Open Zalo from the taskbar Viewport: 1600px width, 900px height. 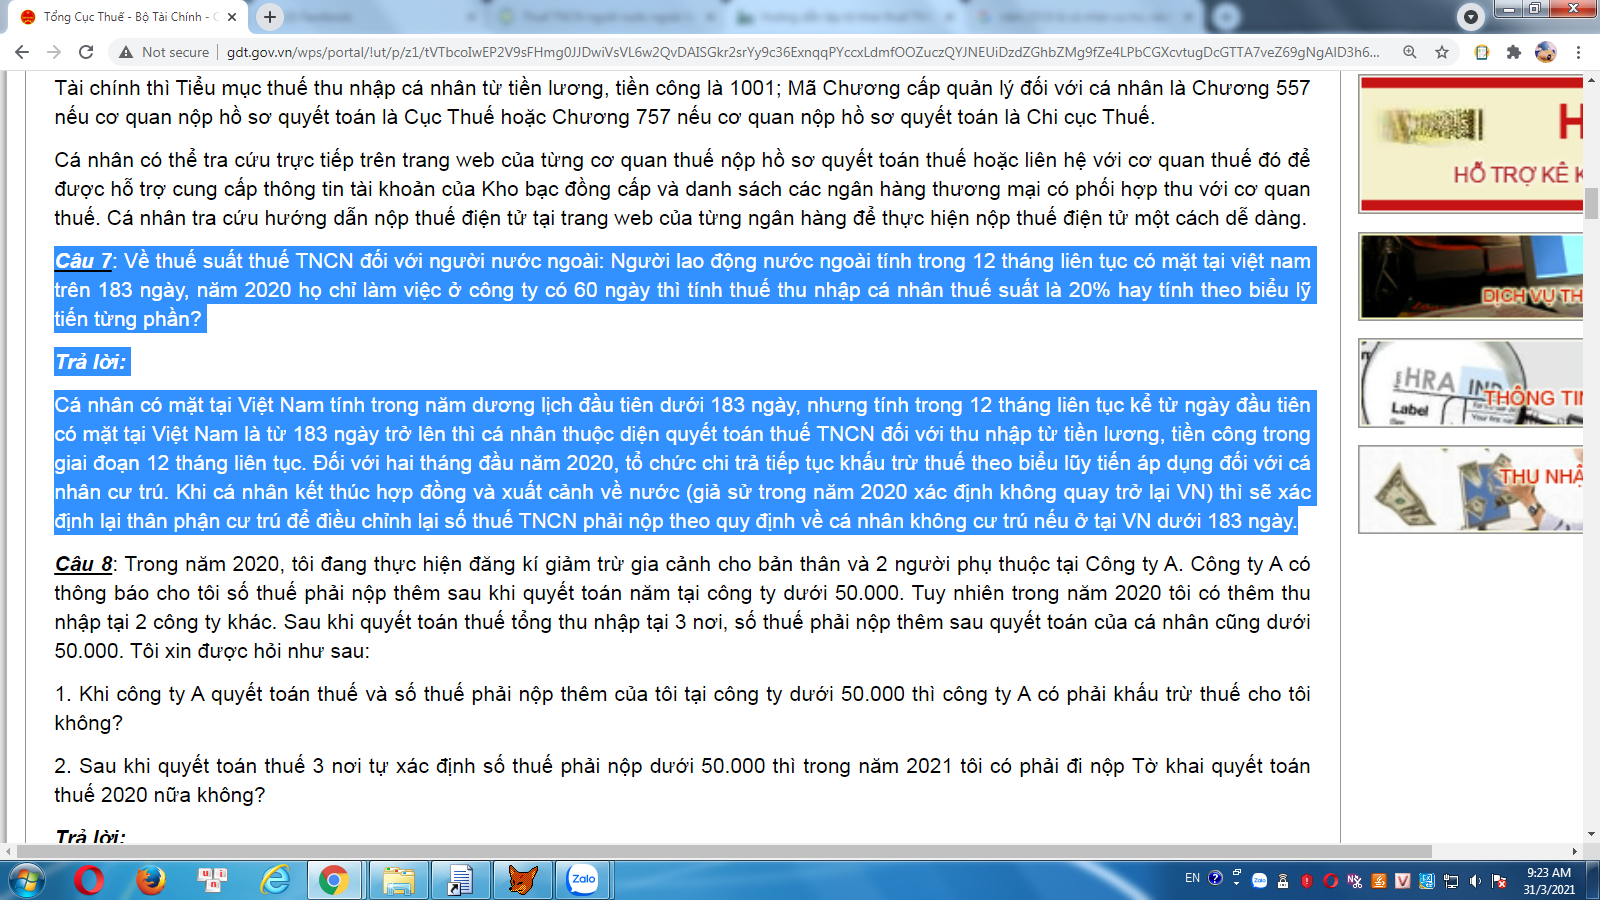tap(583, 880)
